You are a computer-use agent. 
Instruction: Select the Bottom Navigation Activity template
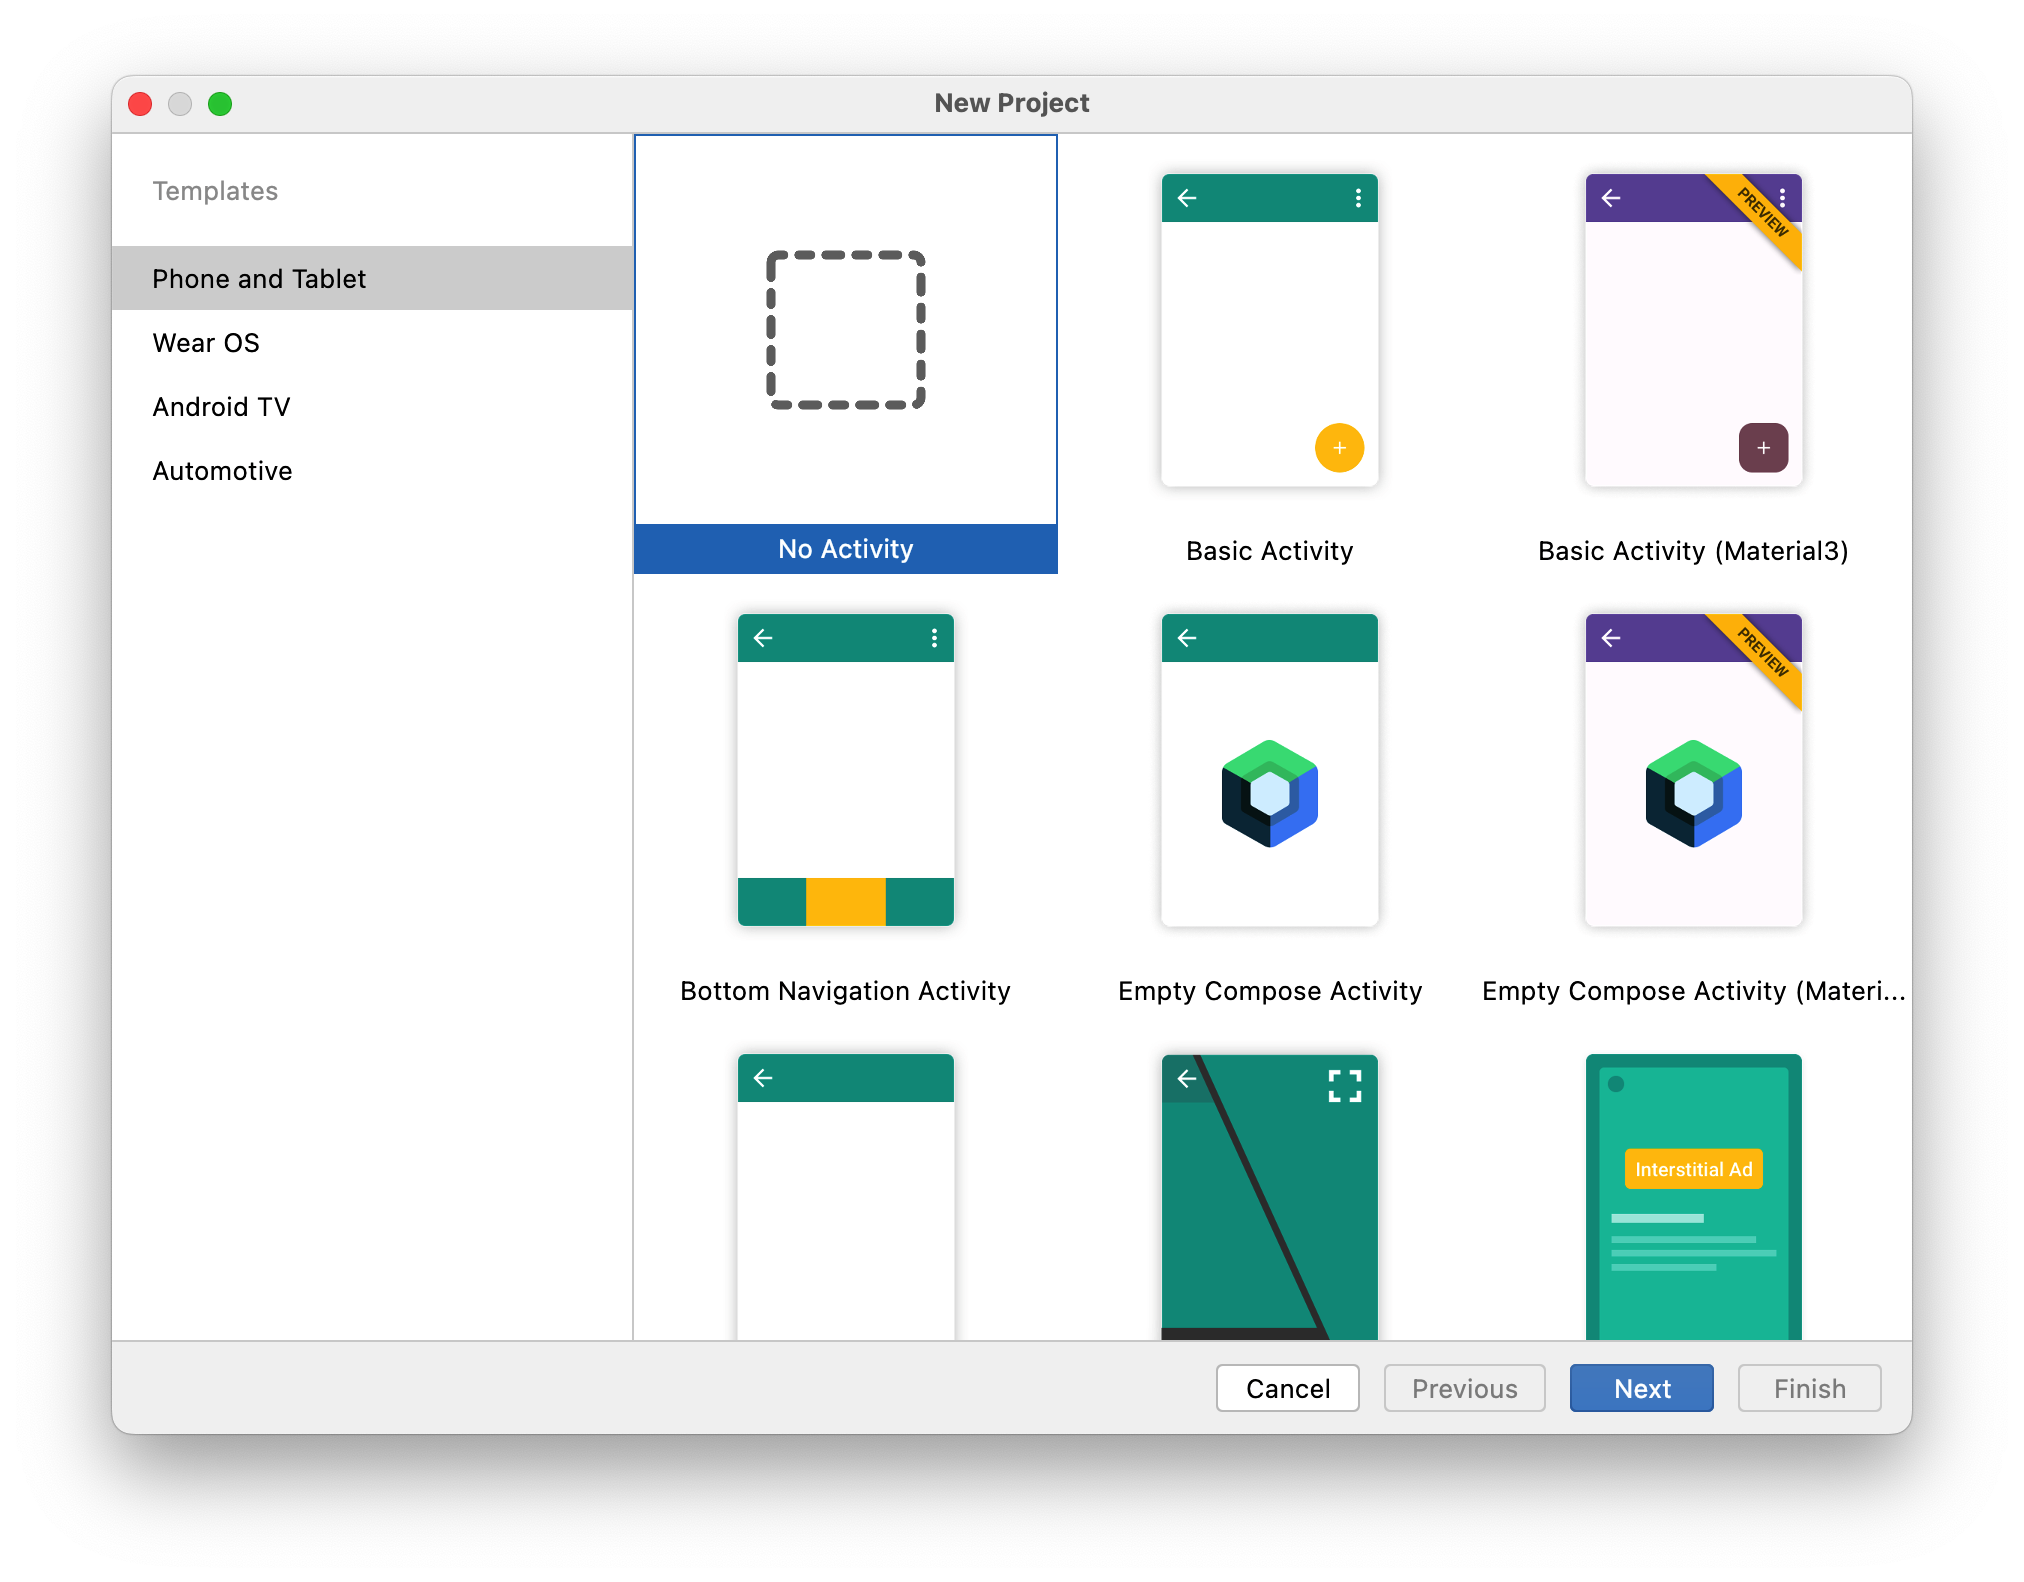tap(845, 770)
